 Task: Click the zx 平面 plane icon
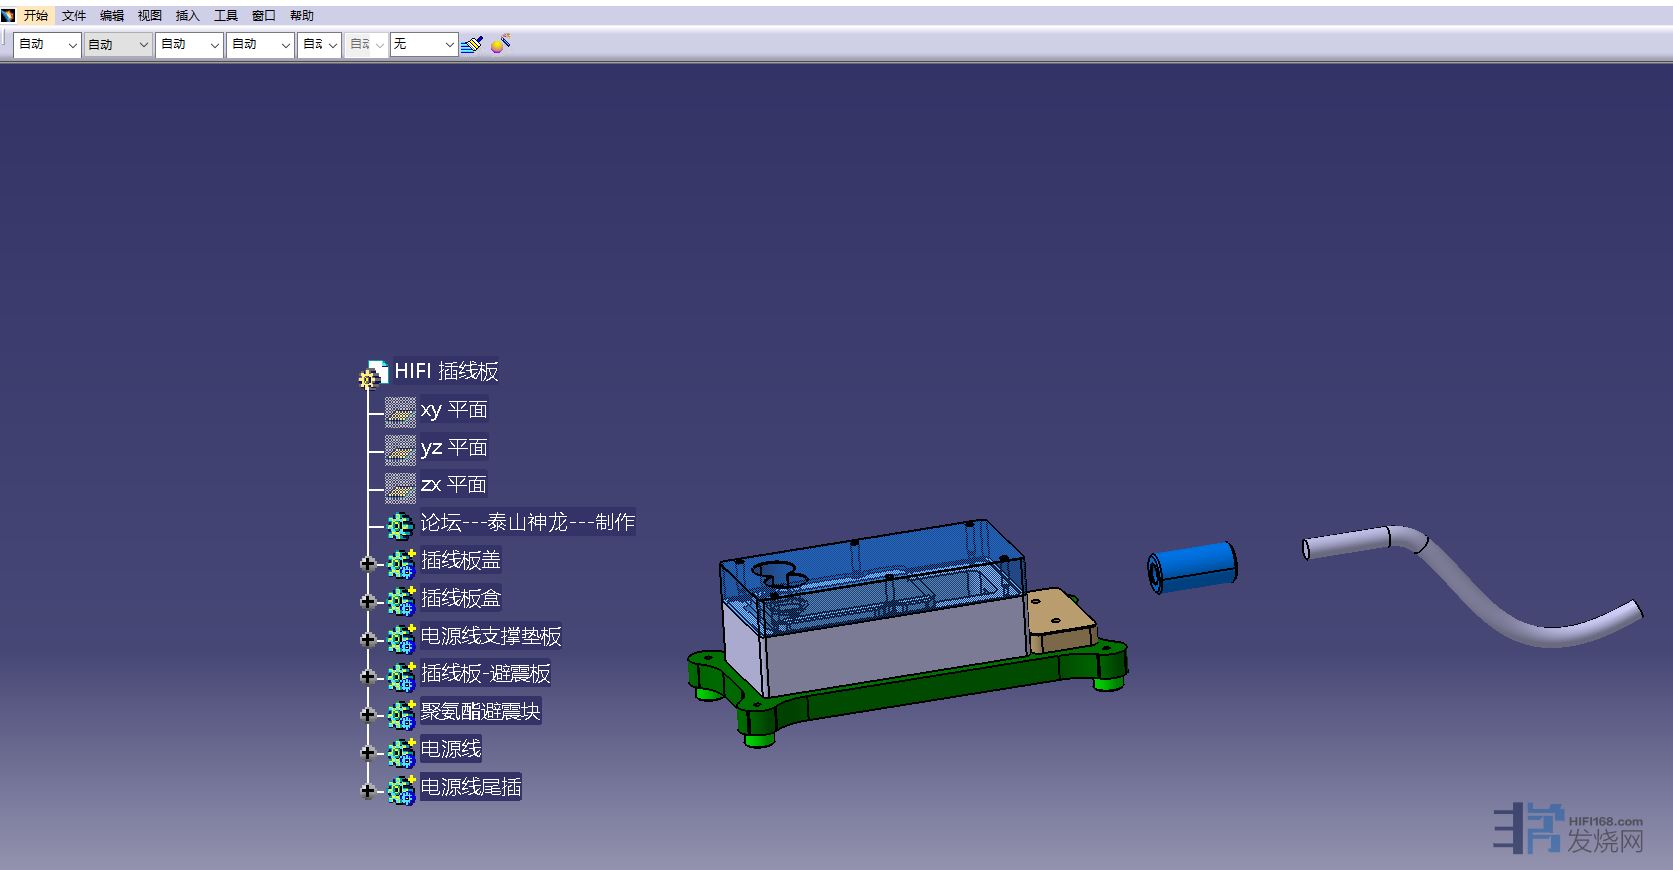click(x=400, y=486)
